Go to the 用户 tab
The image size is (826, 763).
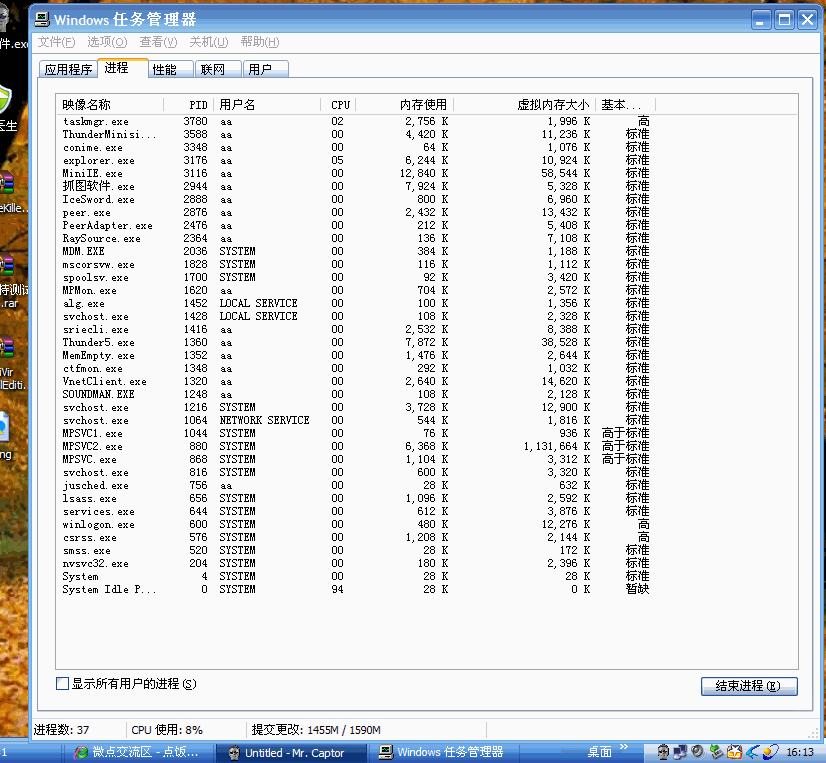266,69
